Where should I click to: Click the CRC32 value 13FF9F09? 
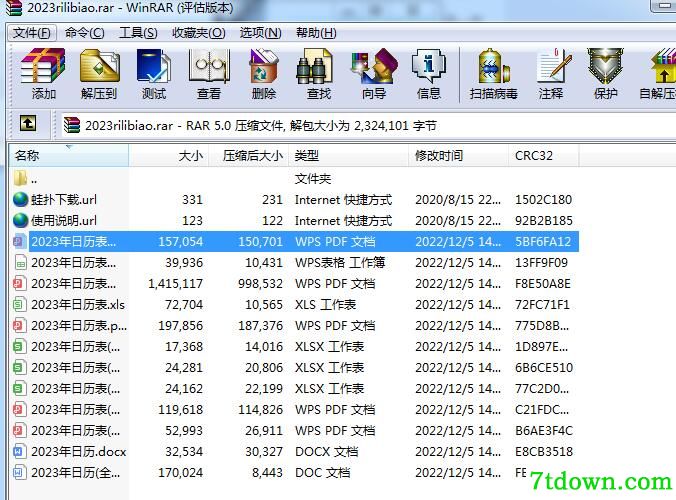(x=541, y=262)
